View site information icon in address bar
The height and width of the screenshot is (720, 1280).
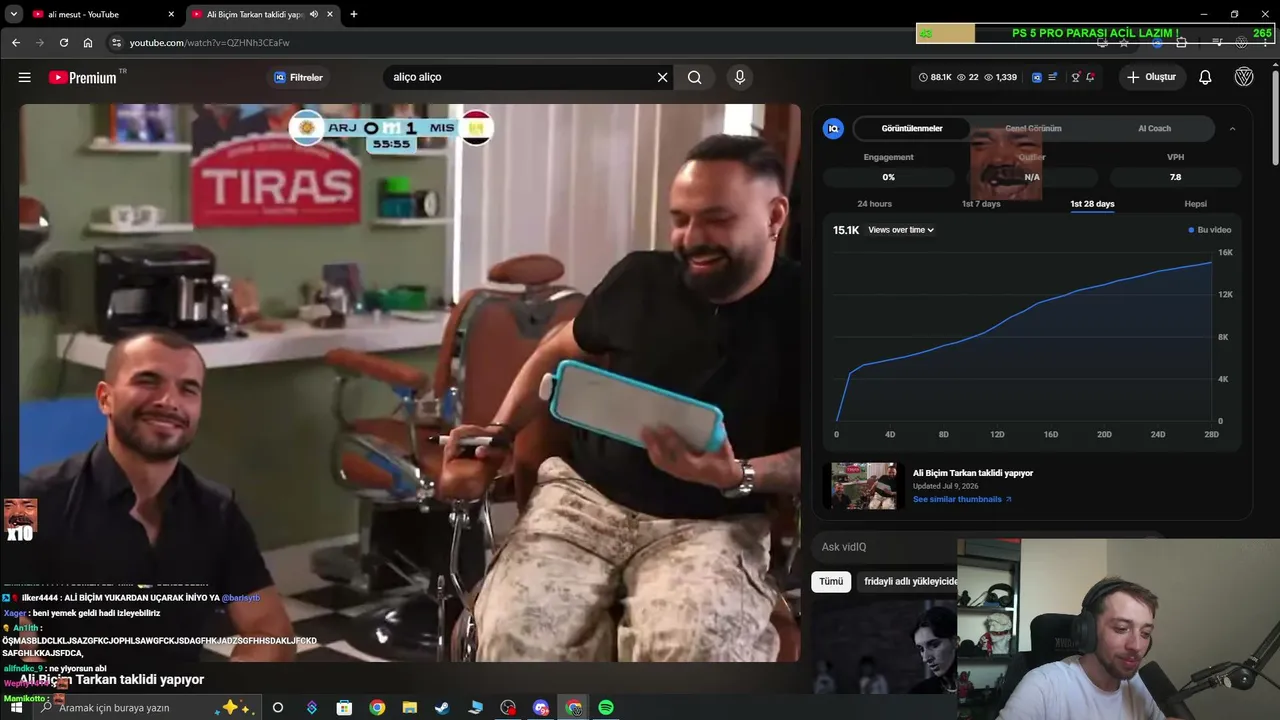116,42
